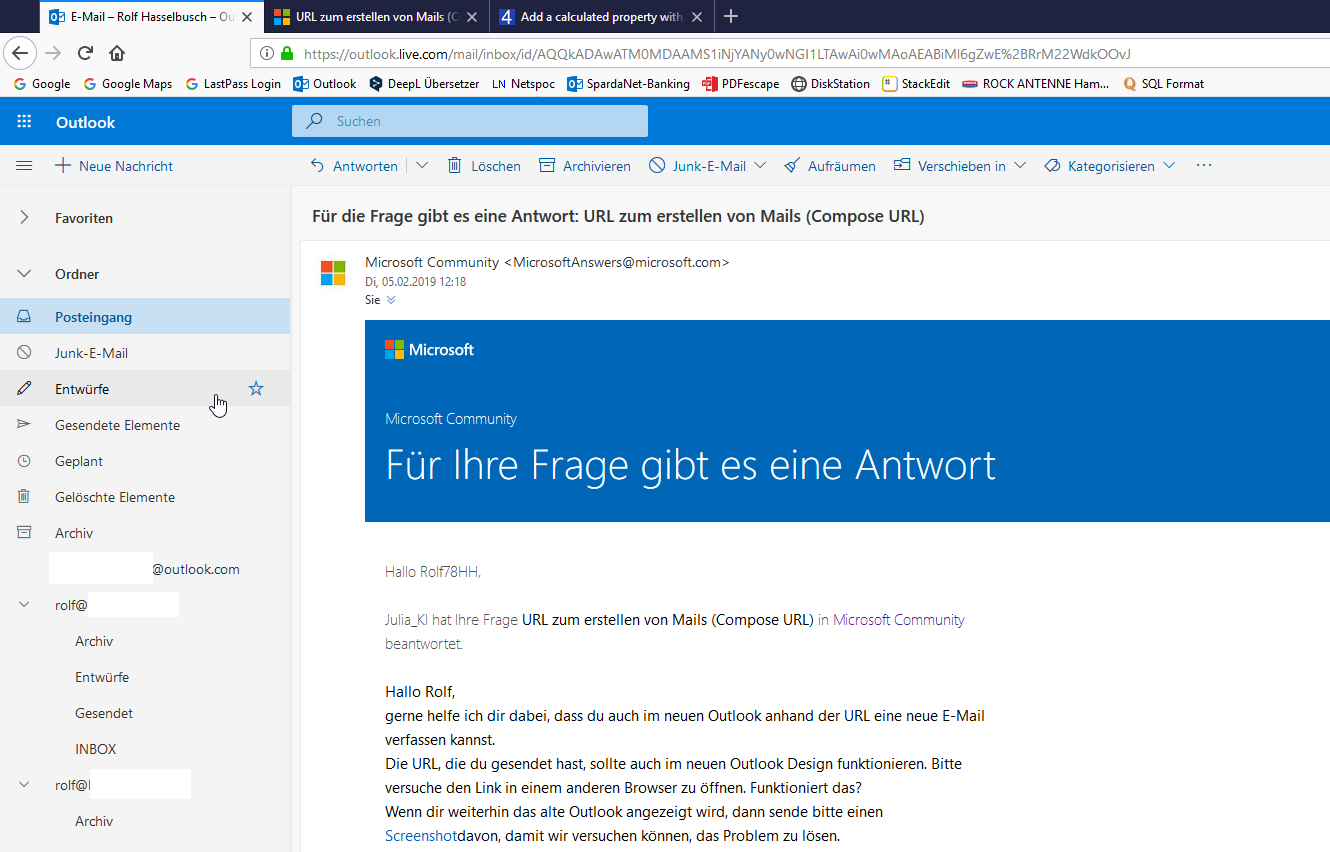The width and height of the screenshot is (1330, 852).
Task: Open the Microsoft Community link in email
Action: [x=899, y=619]
